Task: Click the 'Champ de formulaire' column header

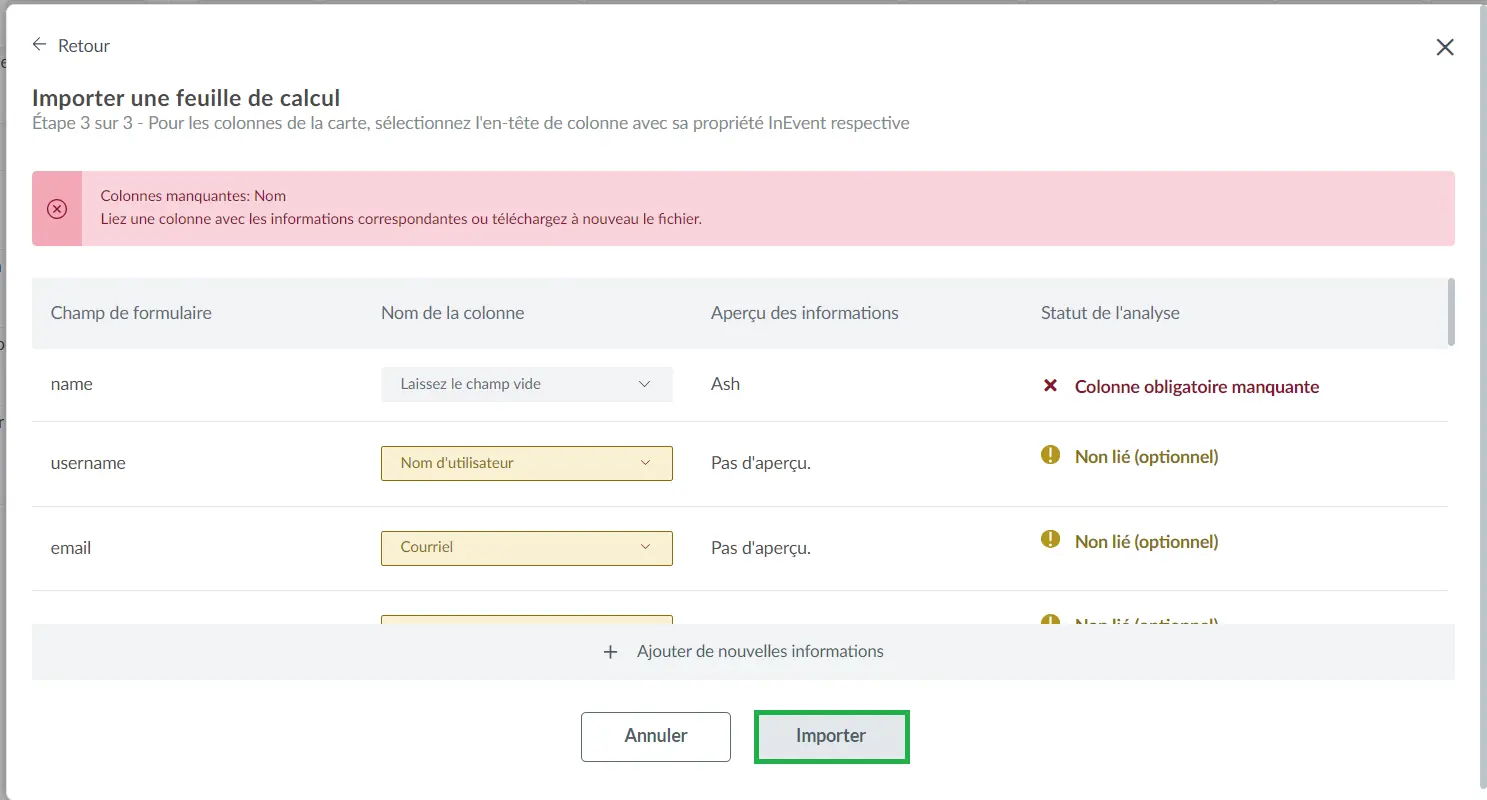Action: [x=131, y=313]
